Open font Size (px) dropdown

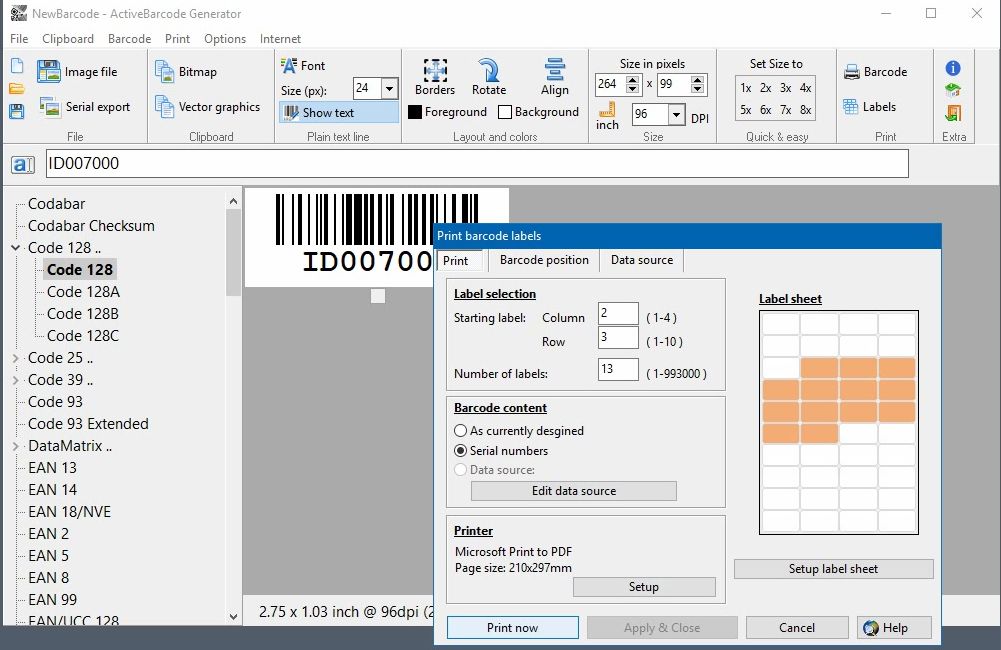(389, 89)
